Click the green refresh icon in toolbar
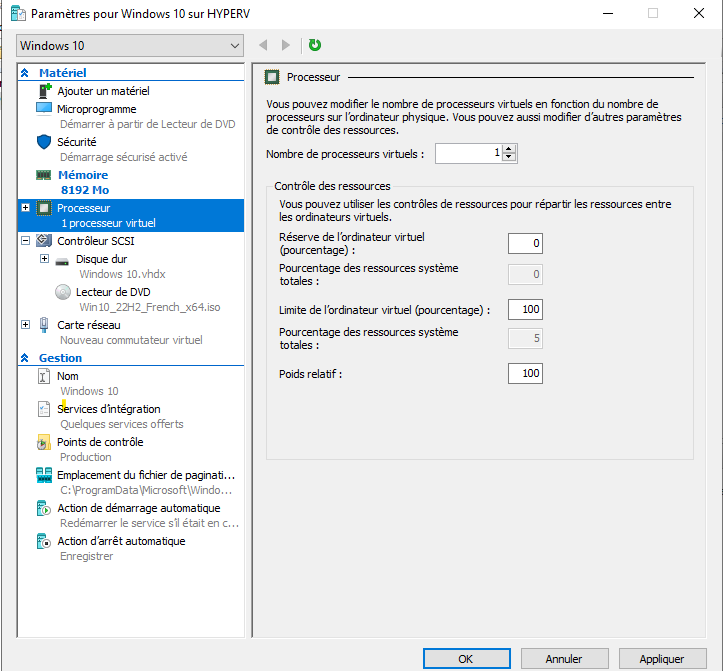 tap(315, 45)
